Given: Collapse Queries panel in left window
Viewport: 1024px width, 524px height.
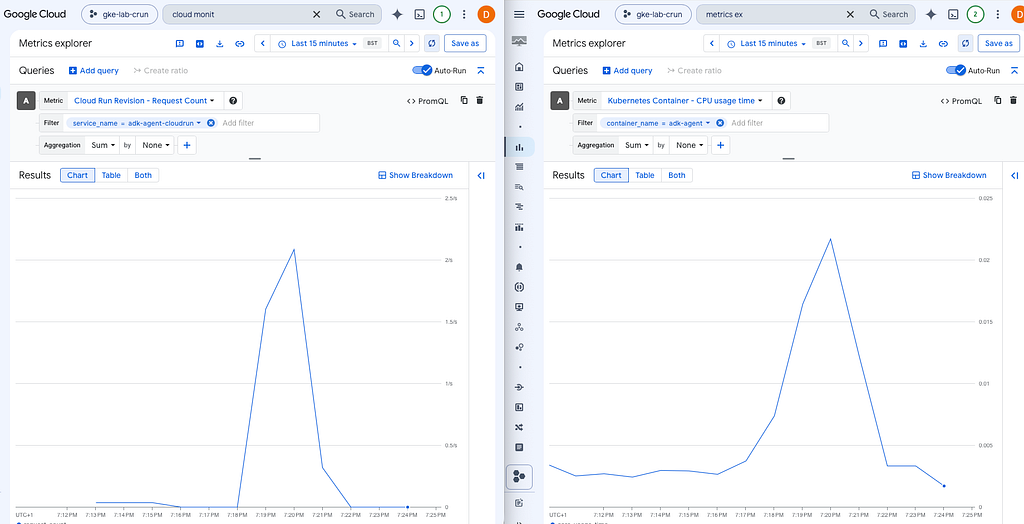Looking at the screenshot, I should [481, 71].
